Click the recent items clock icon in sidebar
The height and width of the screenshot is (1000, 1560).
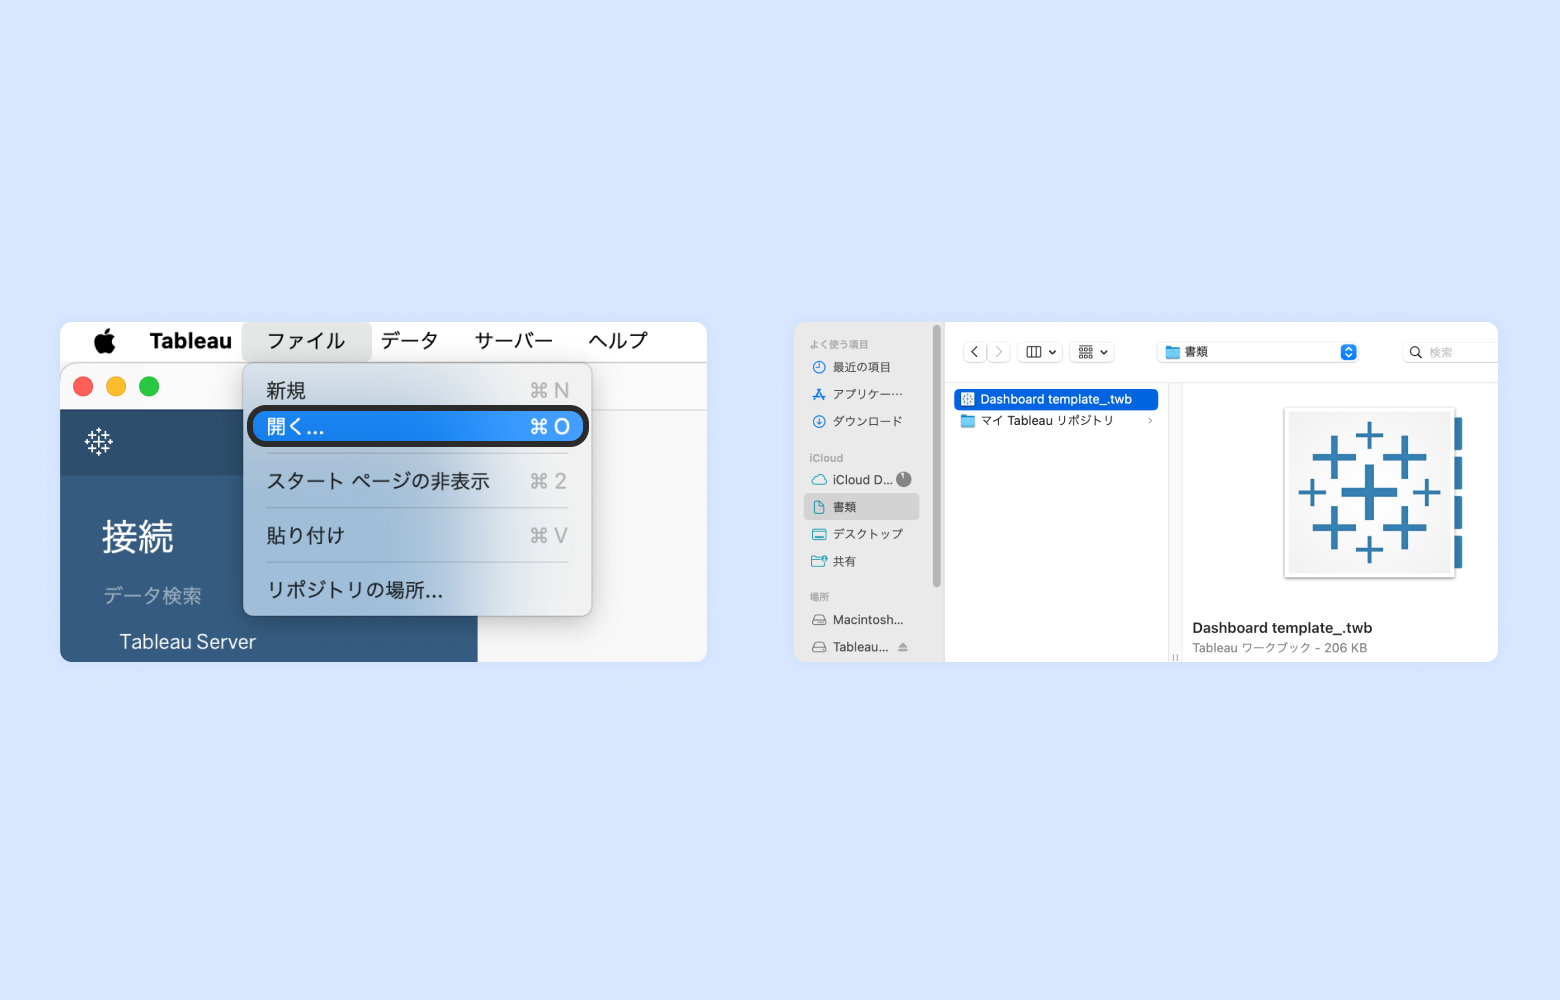(819, 367)
